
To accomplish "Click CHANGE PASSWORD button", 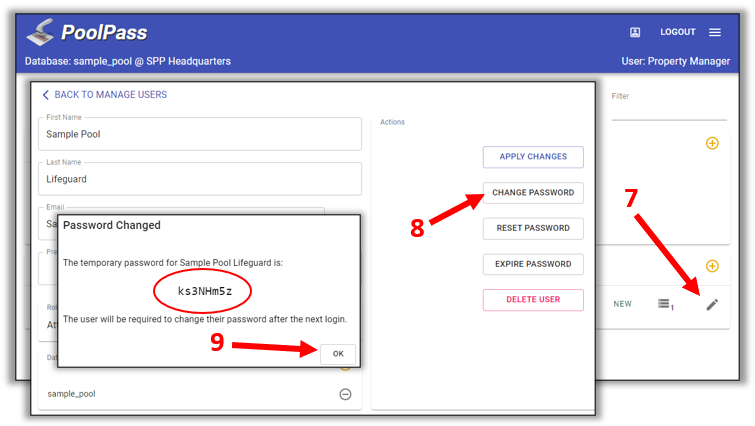I will [x=533, y=193].
